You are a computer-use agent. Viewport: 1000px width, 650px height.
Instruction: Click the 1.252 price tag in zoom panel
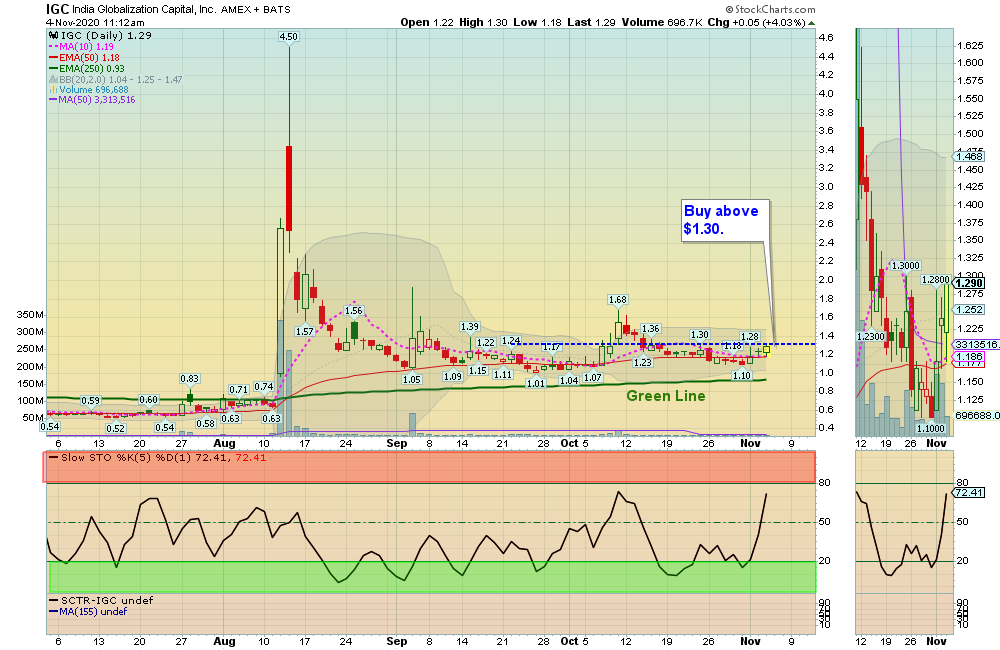[969, 309]
